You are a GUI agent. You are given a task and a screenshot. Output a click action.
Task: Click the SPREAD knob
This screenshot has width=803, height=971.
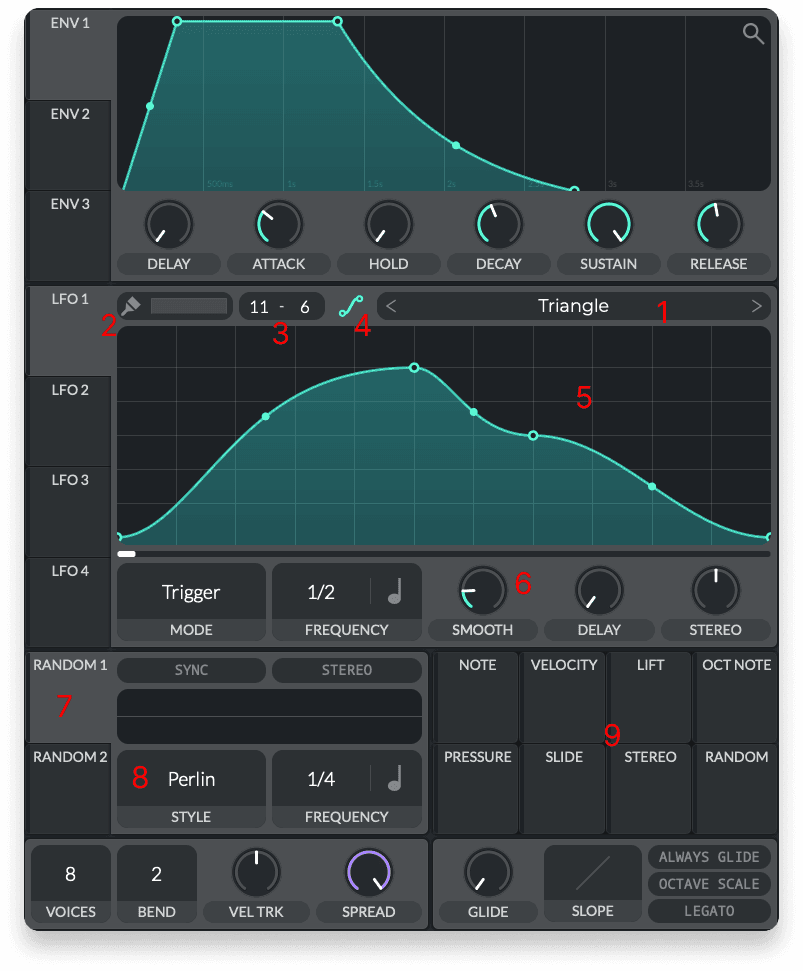pos(369,871)
